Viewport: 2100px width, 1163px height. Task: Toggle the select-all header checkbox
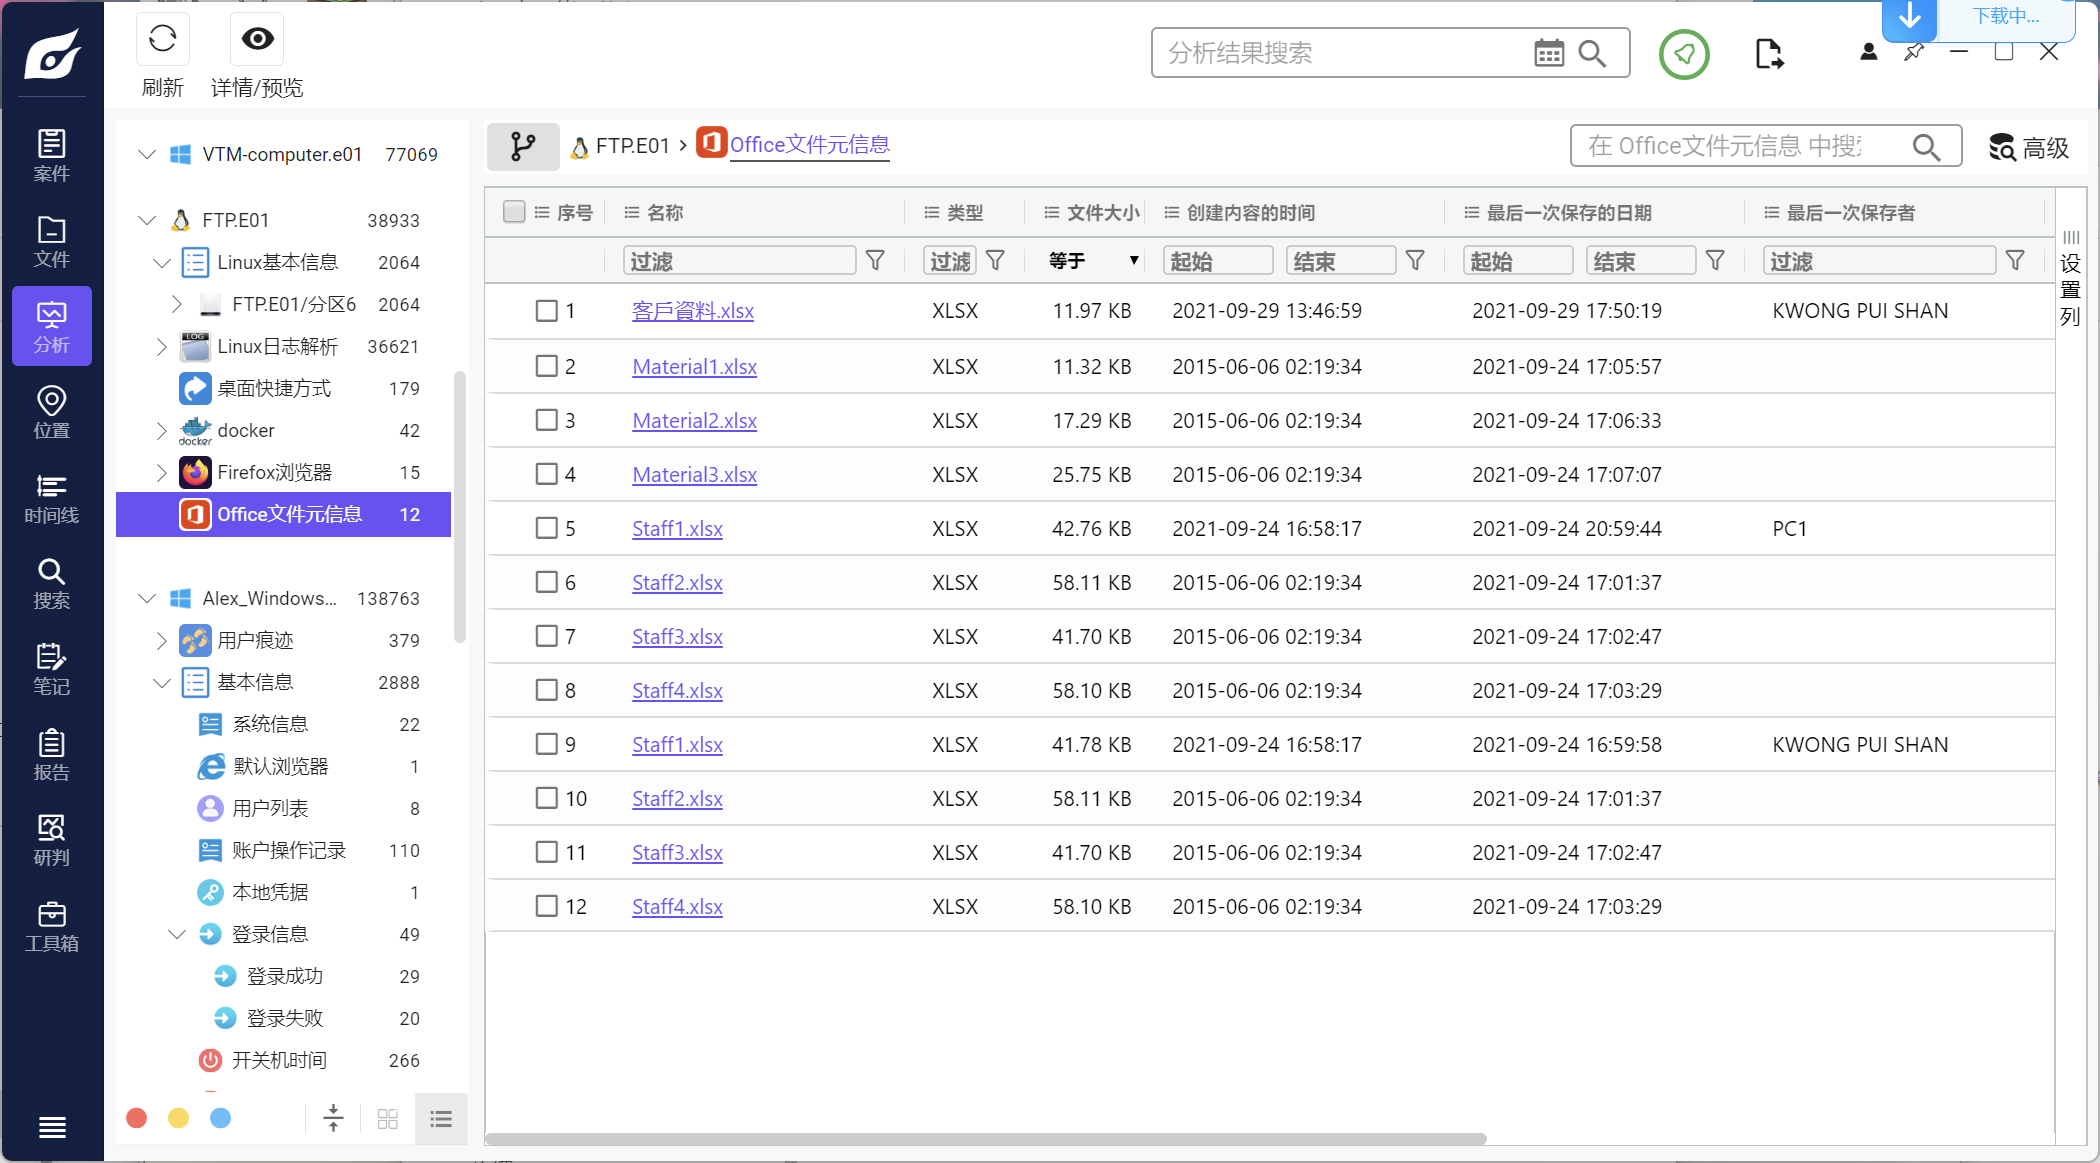(514, 212)
